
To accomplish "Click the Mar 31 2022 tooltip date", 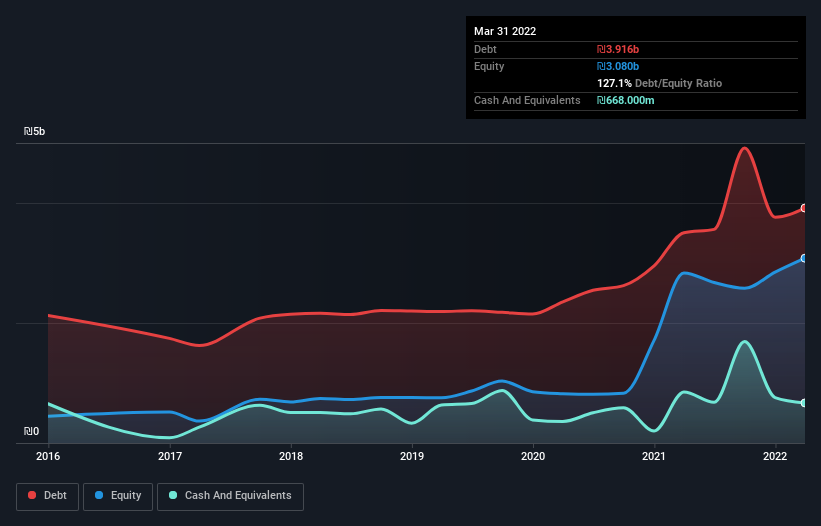I will coord(505,31).
